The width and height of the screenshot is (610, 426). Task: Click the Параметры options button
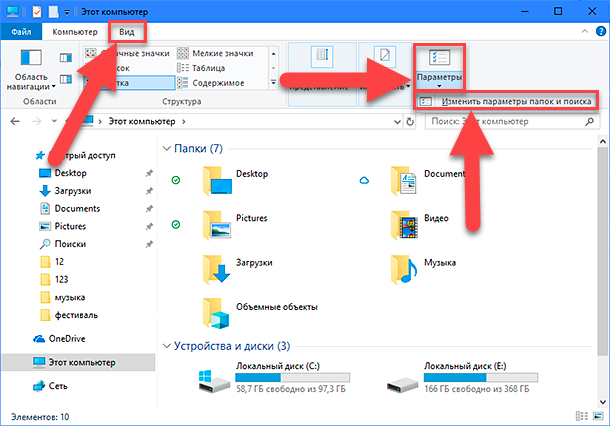pos(439,67)
